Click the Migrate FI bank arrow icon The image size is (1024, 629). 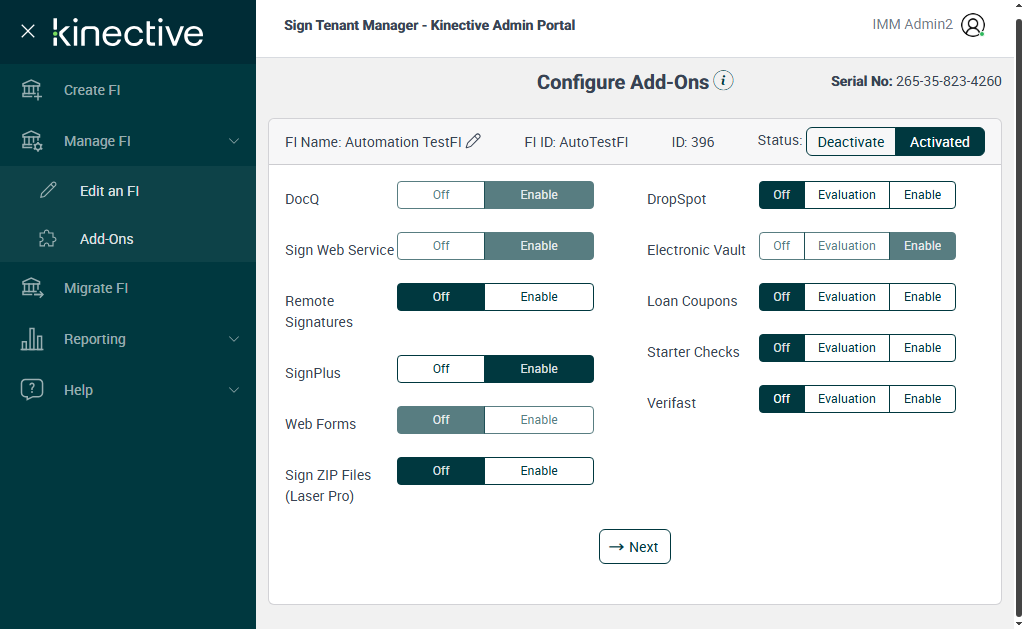[x=31, y=288]
